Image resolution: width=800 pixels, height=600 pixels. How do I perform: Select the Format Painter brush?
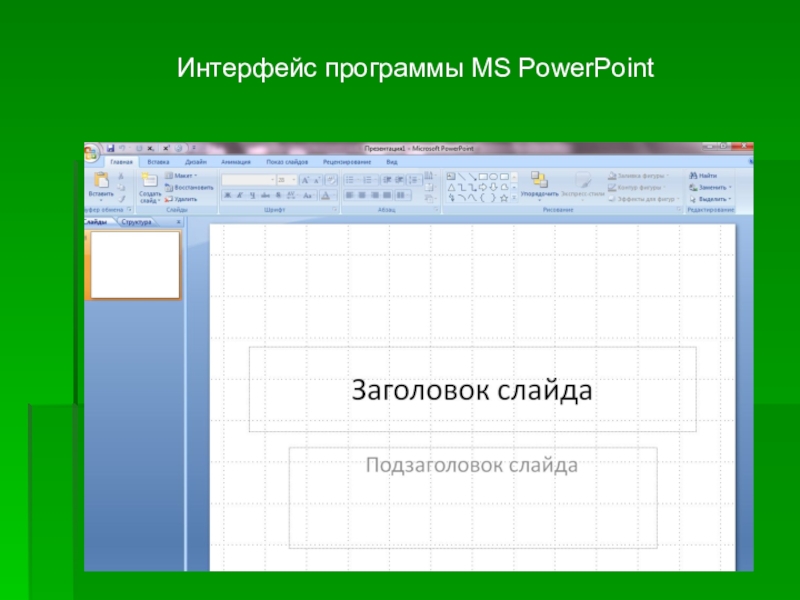pos(121,199)
